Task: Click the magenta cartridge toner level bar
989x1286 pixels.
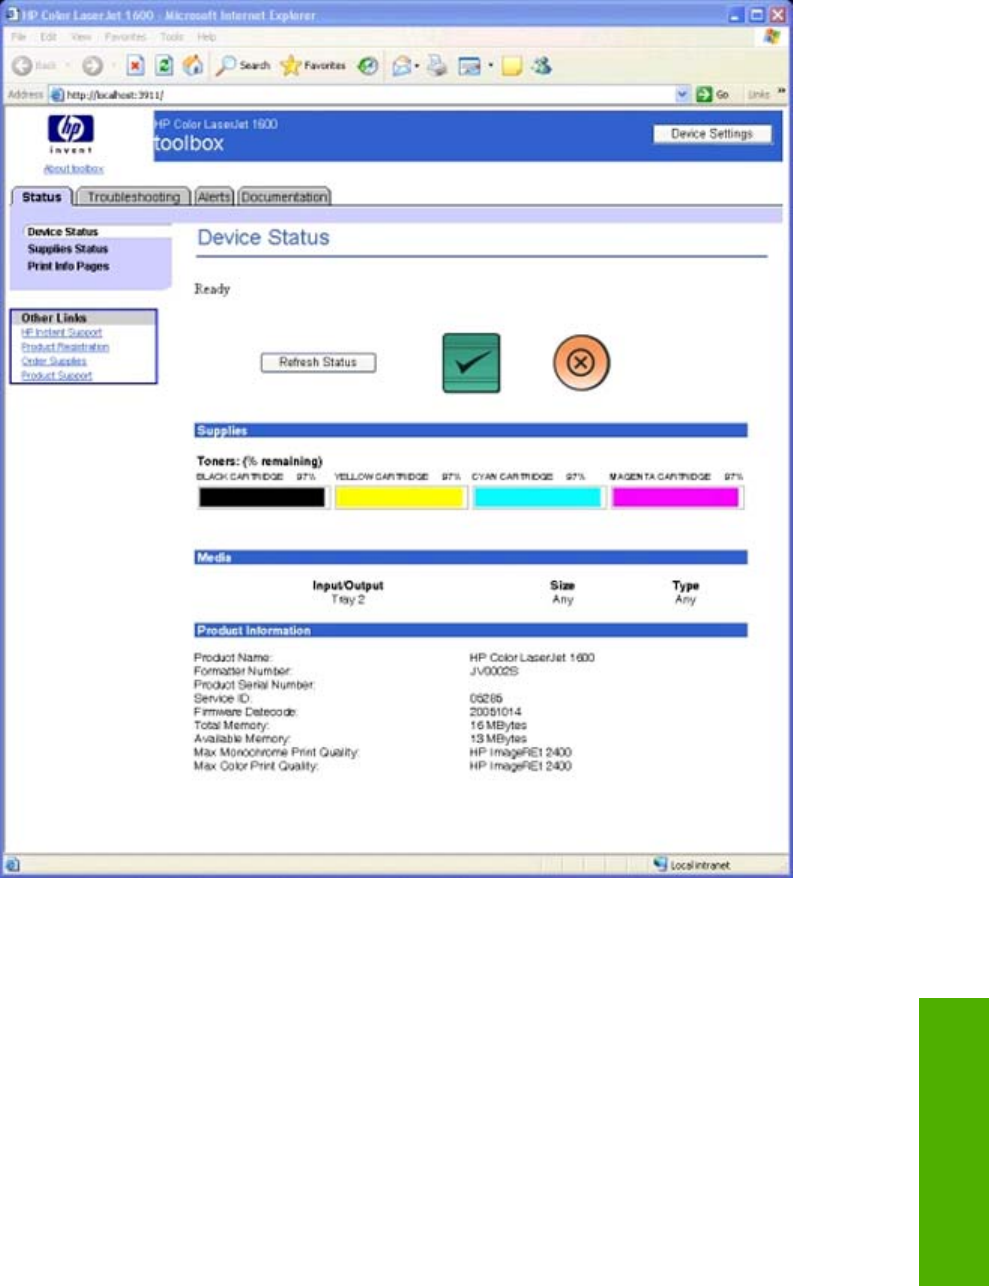Action: (x=676, y=497)
